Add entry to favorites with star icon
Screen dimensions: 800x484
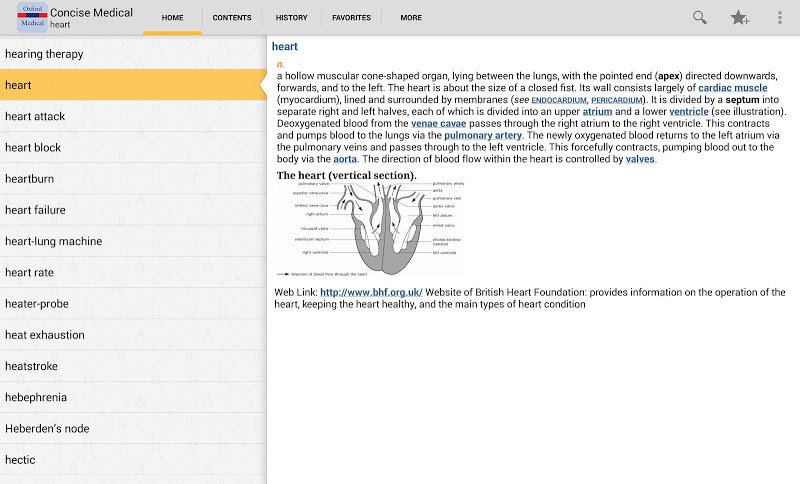(x=739, y=18)
